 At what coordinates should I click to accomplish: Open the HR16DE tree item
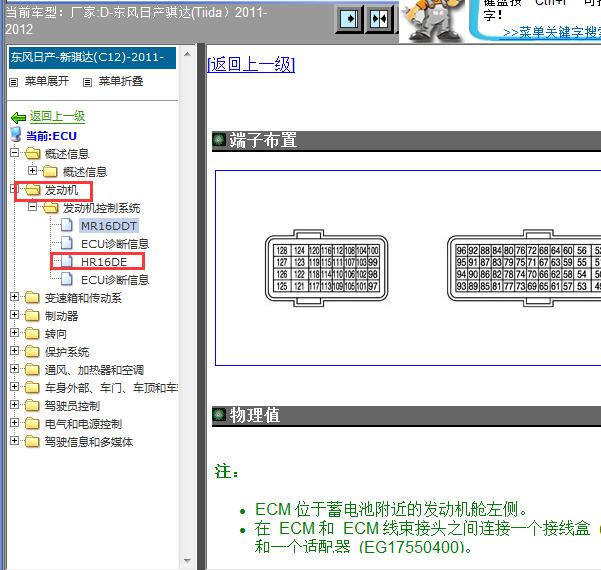(104, 262)
